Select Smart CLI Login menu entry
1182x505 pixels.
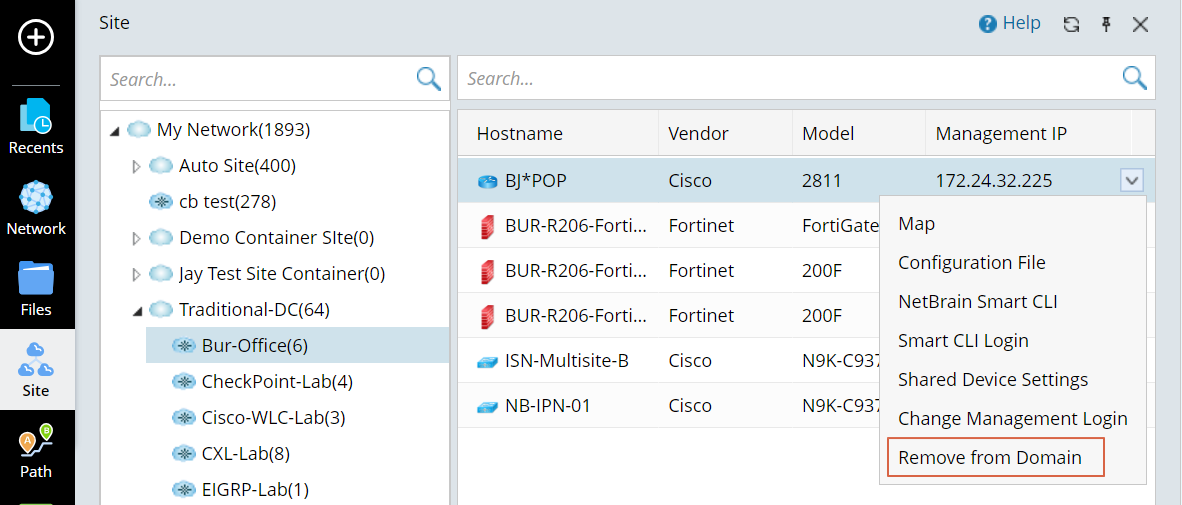pyautogui.click(x=962, y=341)
